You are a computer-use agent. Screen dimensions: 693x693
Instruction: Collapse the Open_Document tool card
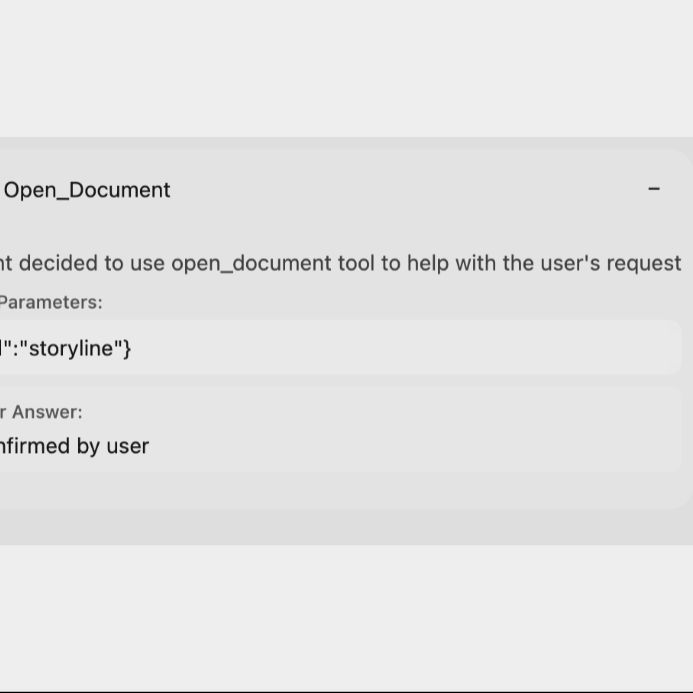click(654, 189)
